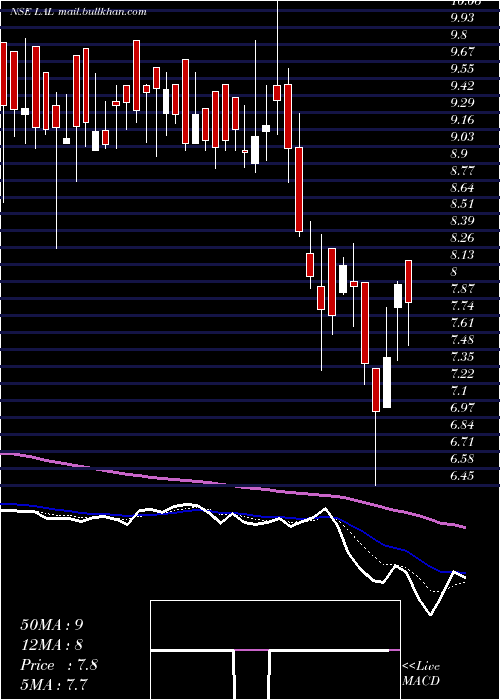Click the 7.48 price axis label

(x=462, y=340)
